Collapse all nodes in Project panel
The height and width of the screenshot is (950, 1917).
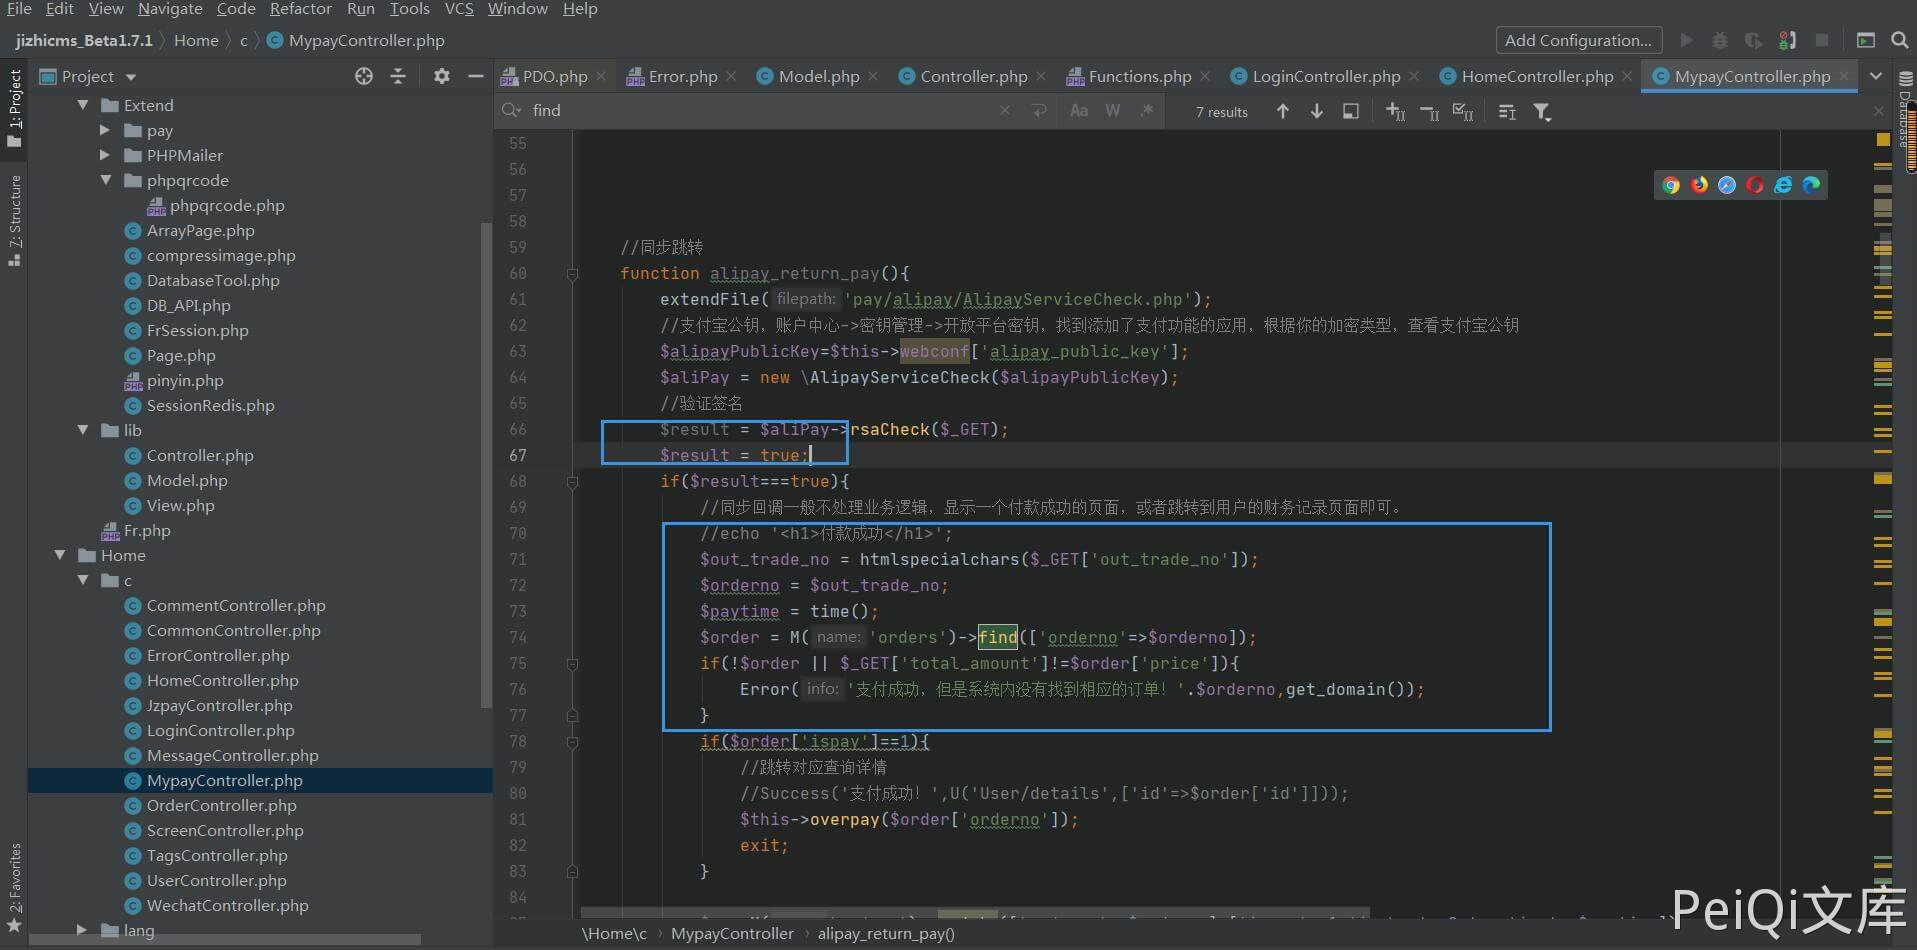pos(398,76)
